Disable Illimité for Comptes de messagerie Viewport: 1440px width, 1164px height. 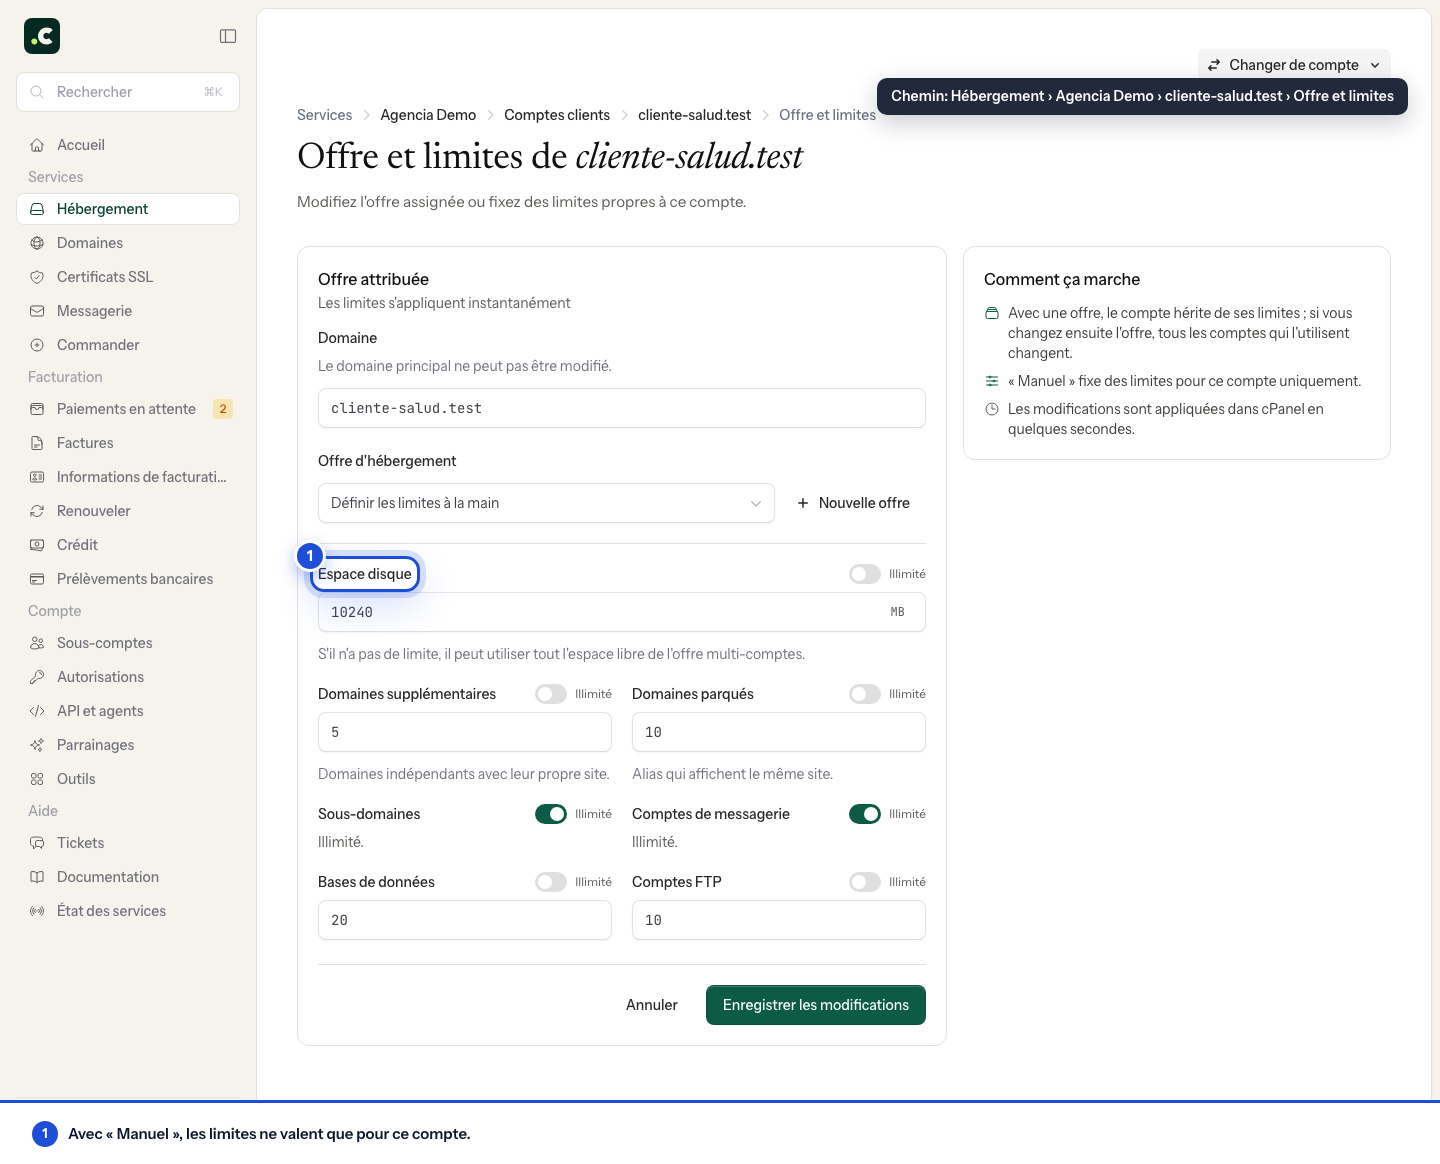pyautogui.click(x=865, y=814)
